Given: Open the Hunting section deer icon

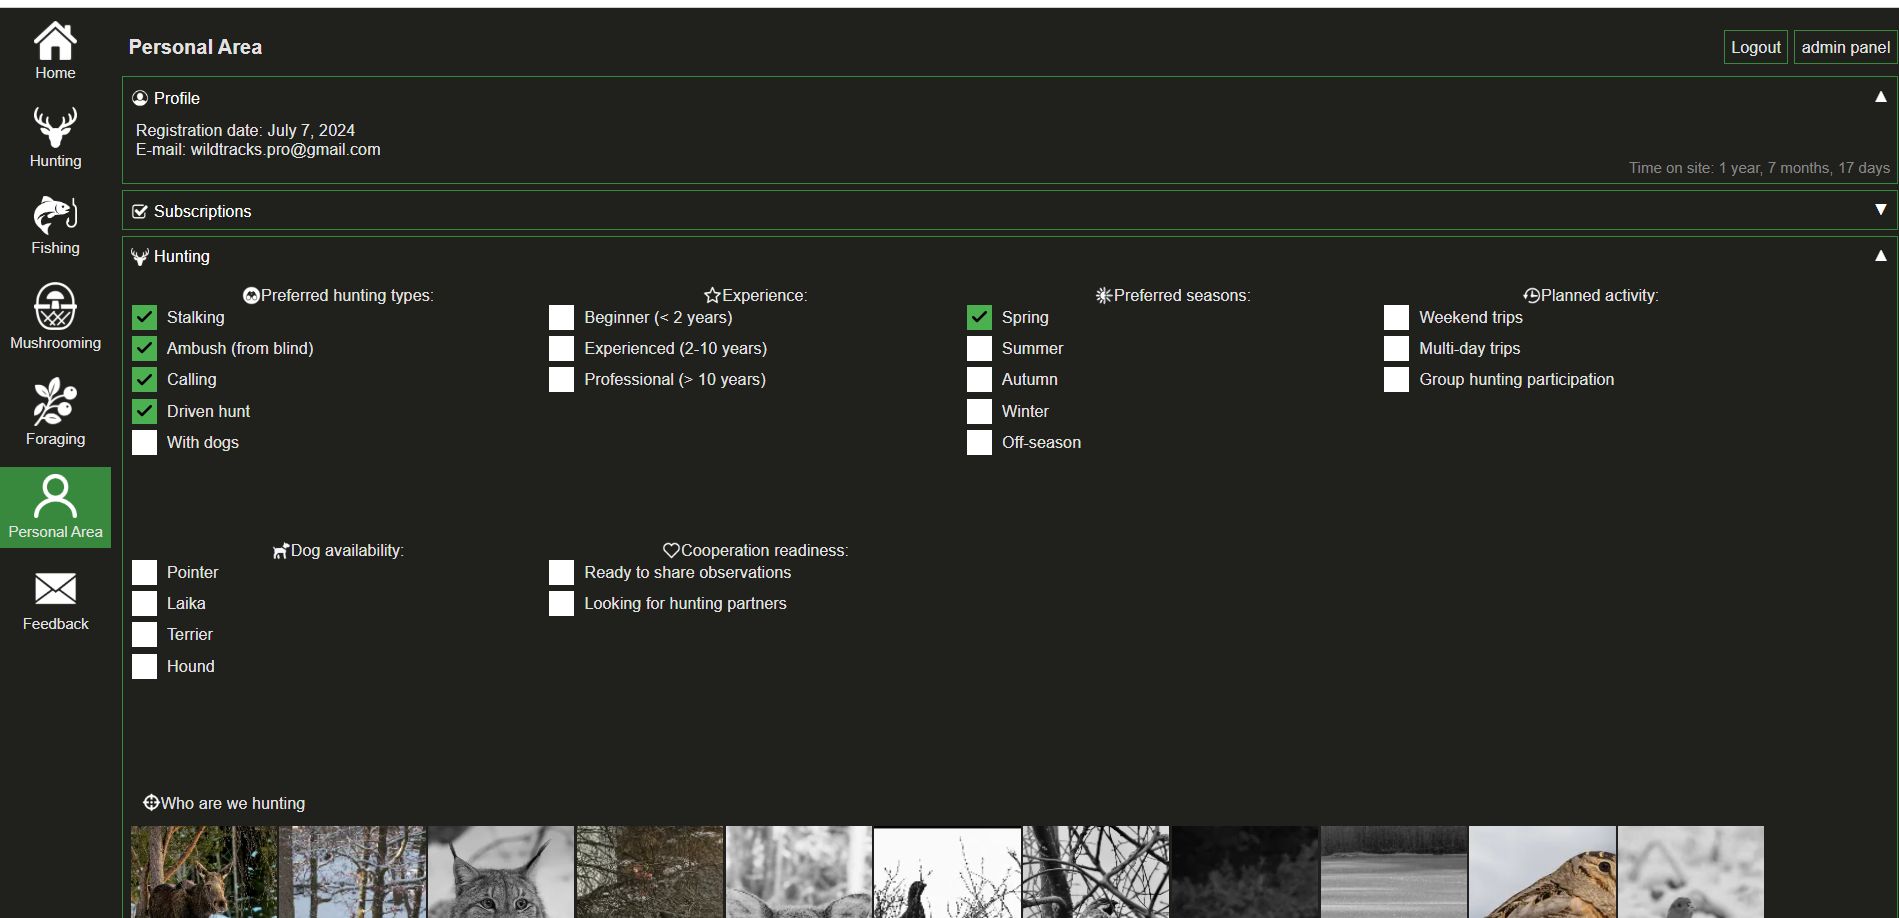Looking at the screenshot, I should click(x=55, y=128).
